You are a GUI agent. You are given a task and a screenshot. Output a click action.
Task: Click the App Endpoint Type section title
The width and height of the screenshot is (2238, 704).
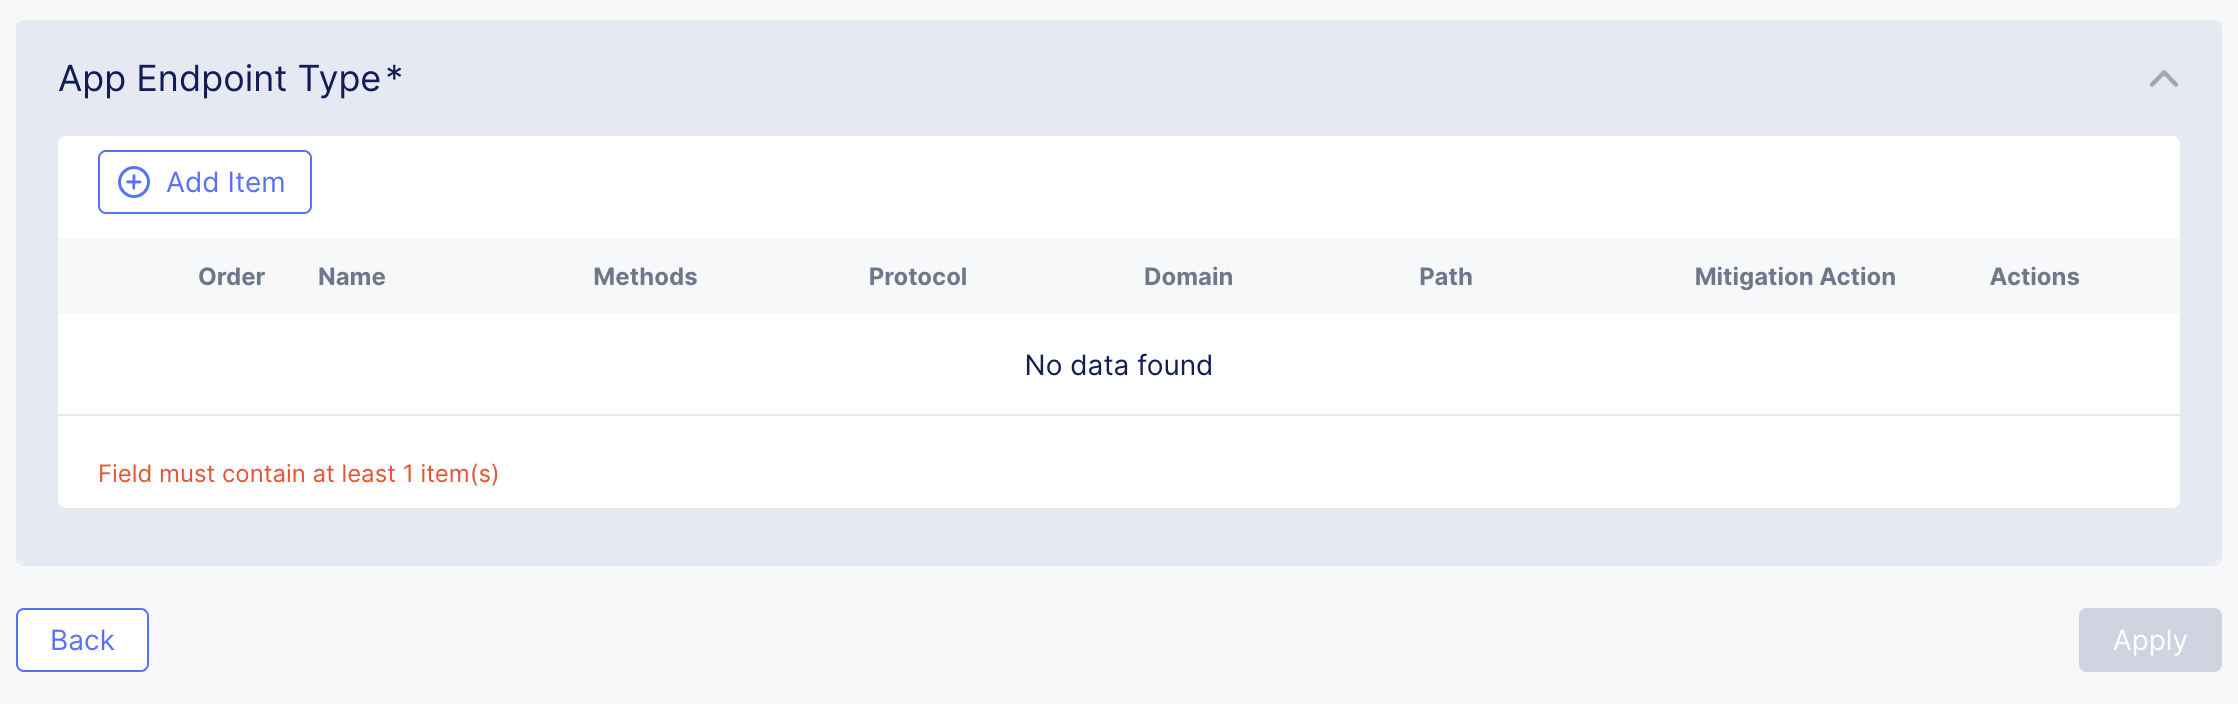tap(220, 79)
